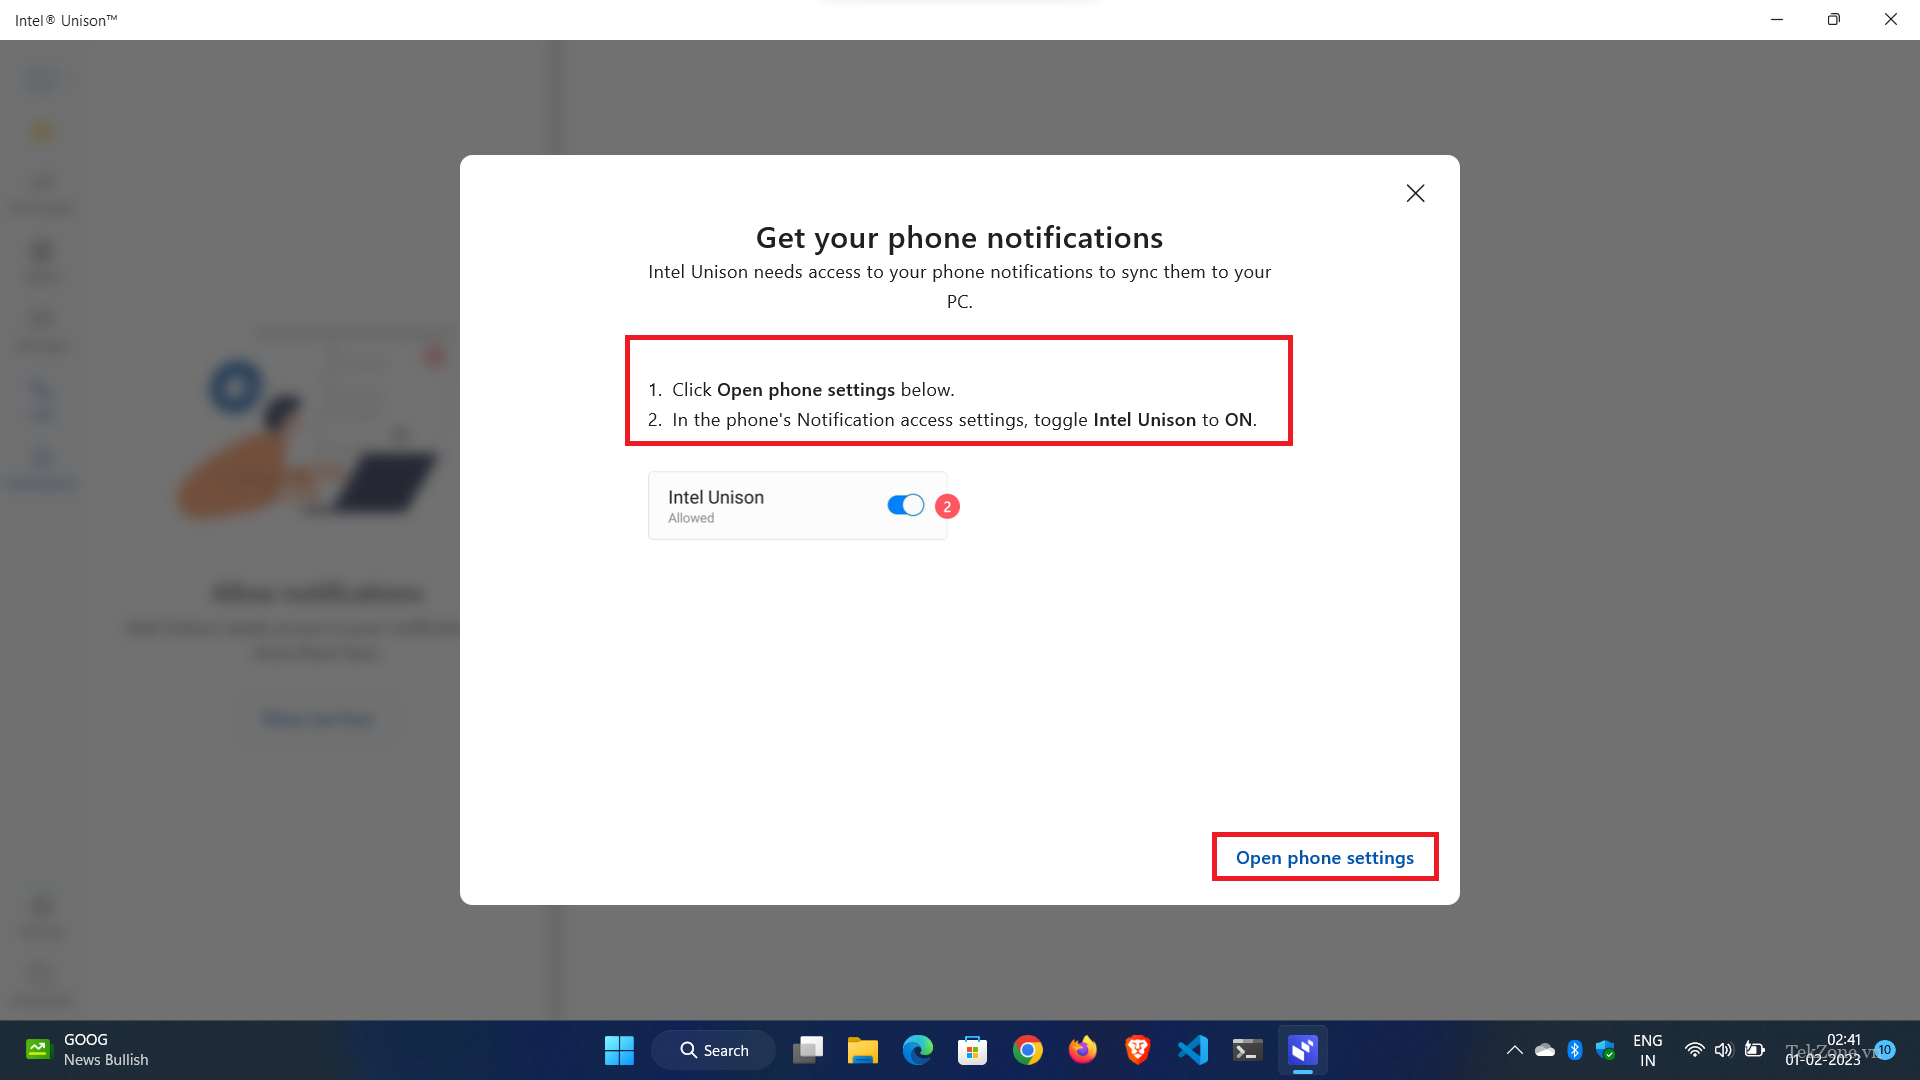The height and width of the screenshot is (1080, 1920).
Task: Open Firefox browser from taskbar
Action: 1083,1050
